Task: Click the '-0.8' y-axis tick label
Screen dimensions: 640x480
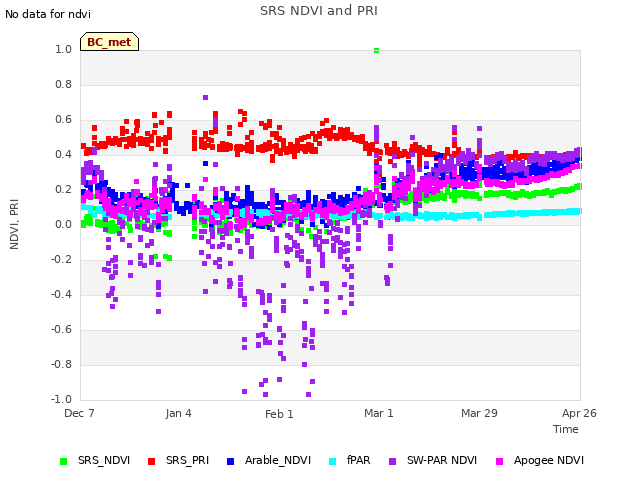Action: [62, 364]
